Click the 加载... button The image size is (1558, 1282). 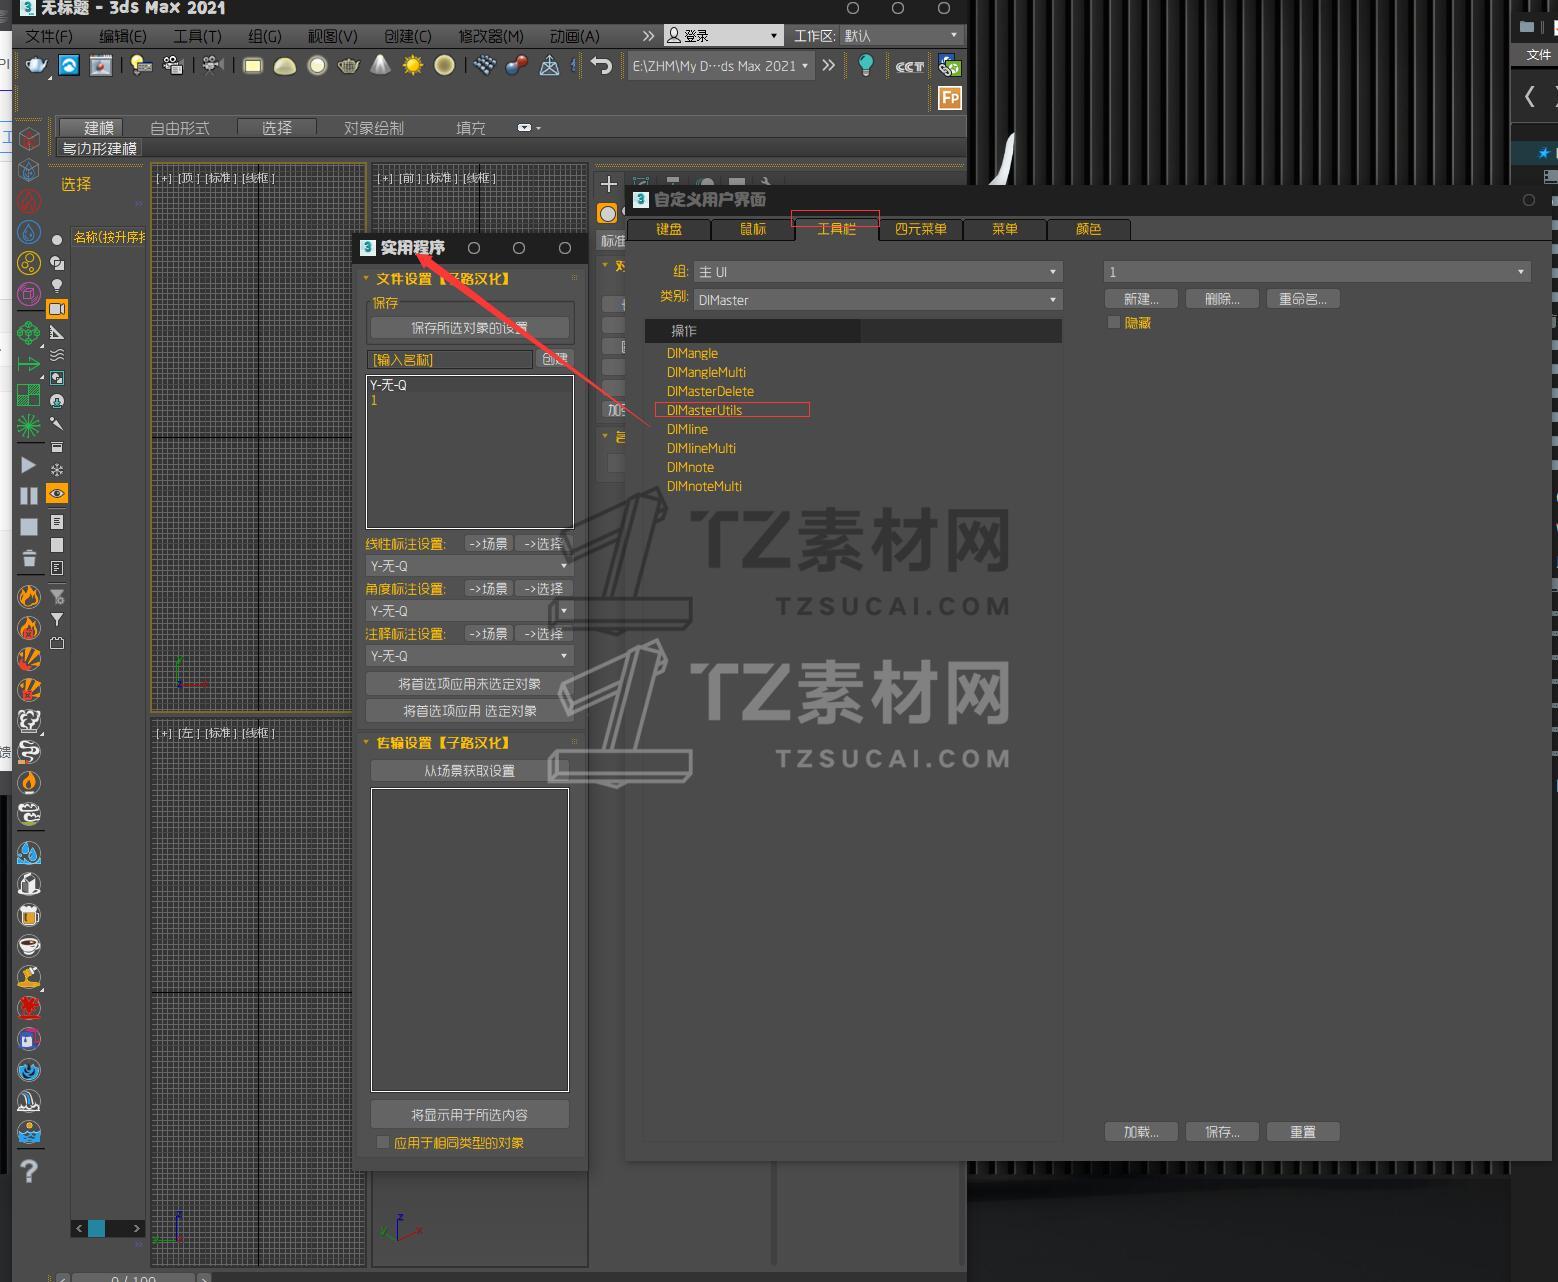1140,1132
